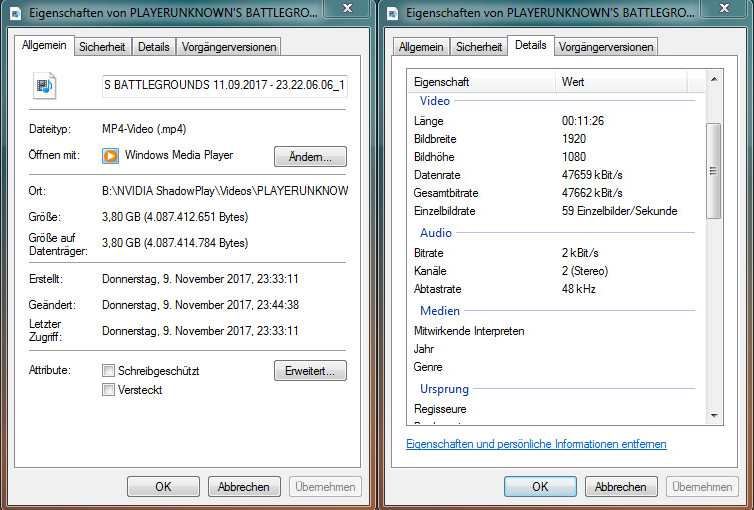Image resolution: width=754 pixels, height=510 pixels.
Task: Select the Gesamtbitrate value 47662 kBit/s
Action: tap(592, 193)
